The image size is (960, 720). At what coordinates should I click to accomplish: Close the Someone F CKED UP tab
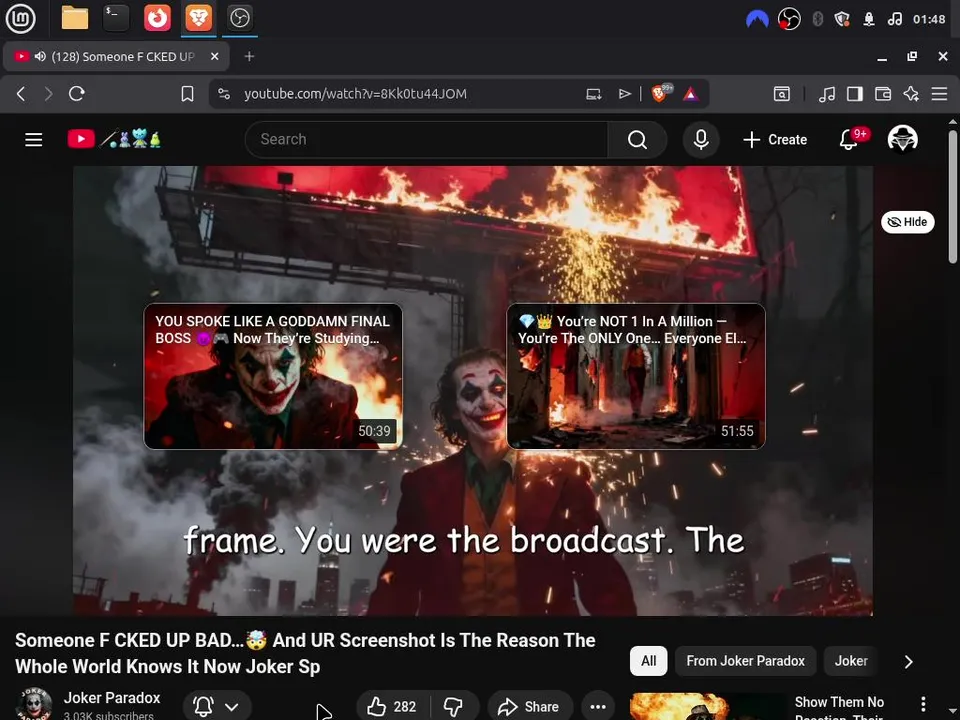pos(214,56)
